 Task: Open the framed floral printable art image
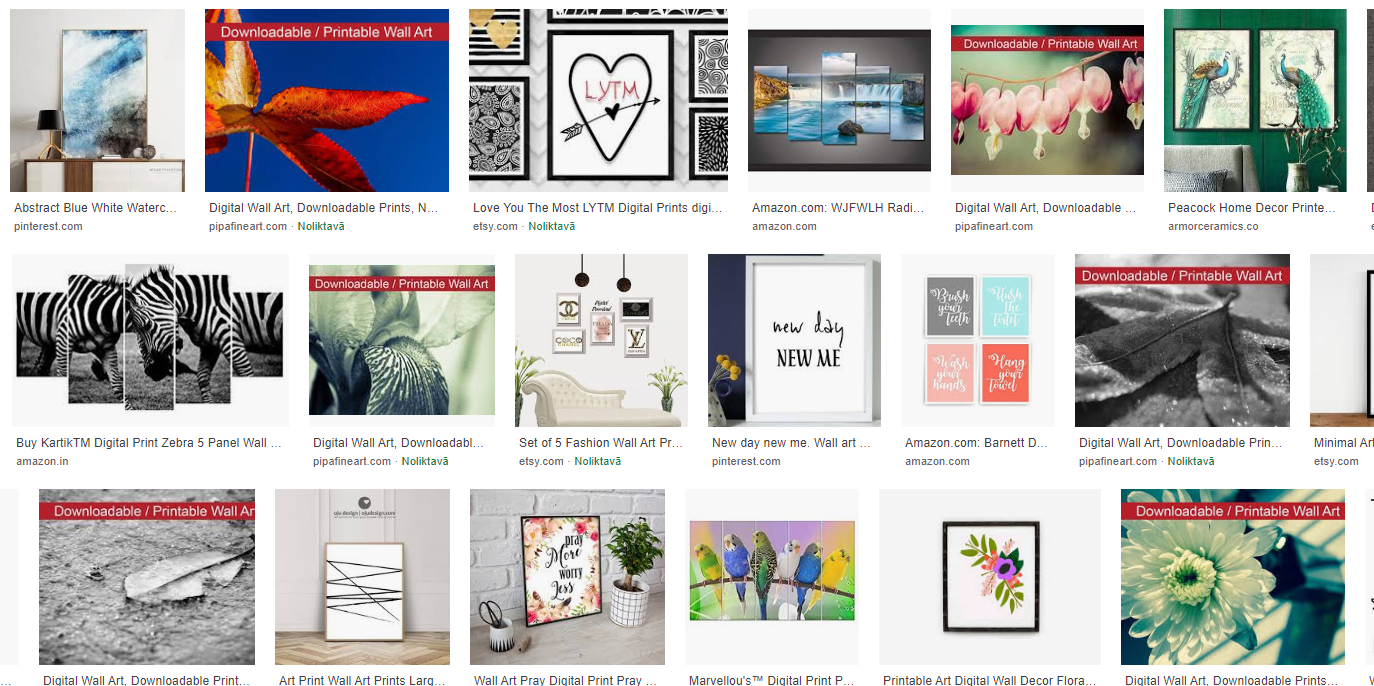click(990, 577)
